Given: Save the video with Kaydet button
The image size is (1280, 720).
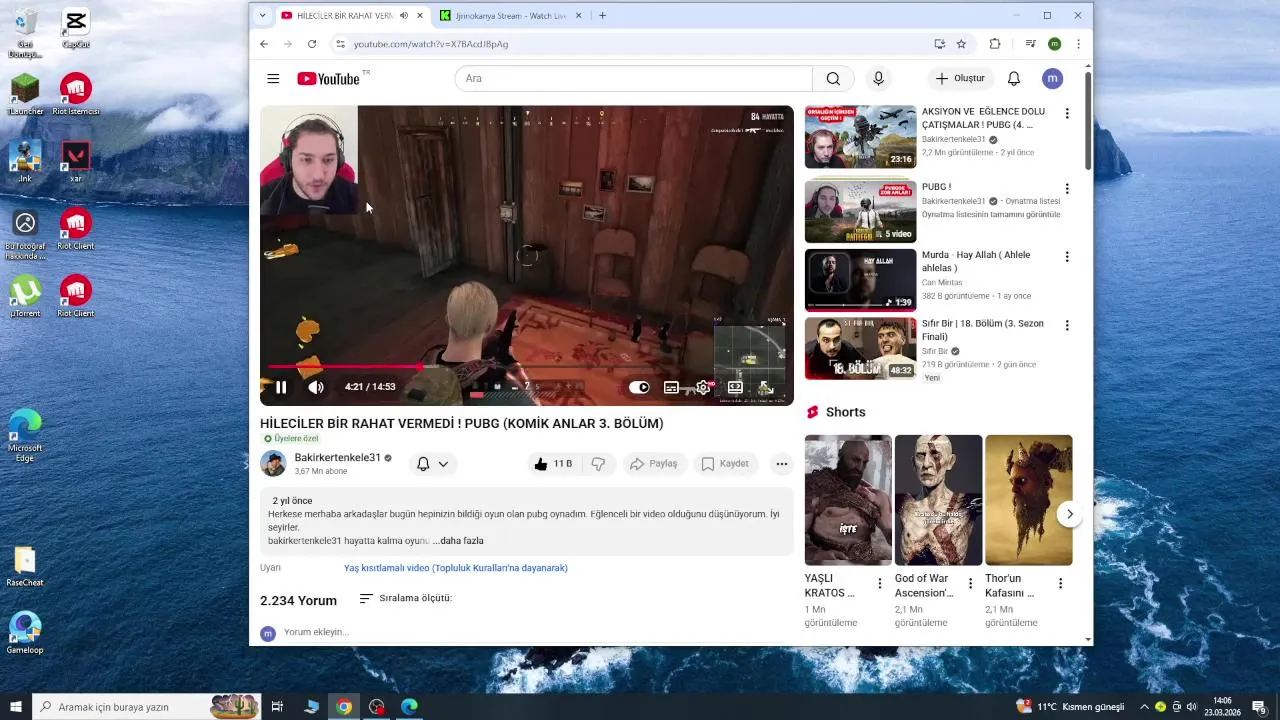Looking at the screenshot, I should (725, 464).
